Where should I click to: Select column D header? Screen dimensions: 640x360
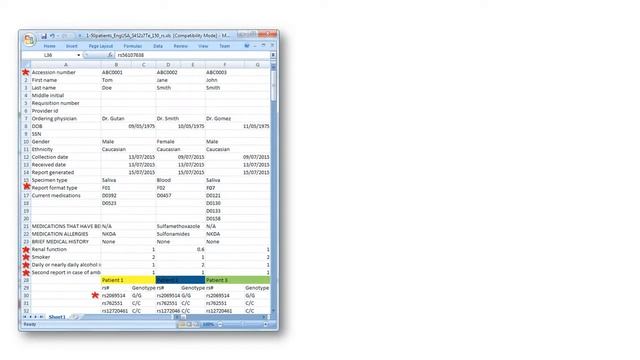[168, 64]
